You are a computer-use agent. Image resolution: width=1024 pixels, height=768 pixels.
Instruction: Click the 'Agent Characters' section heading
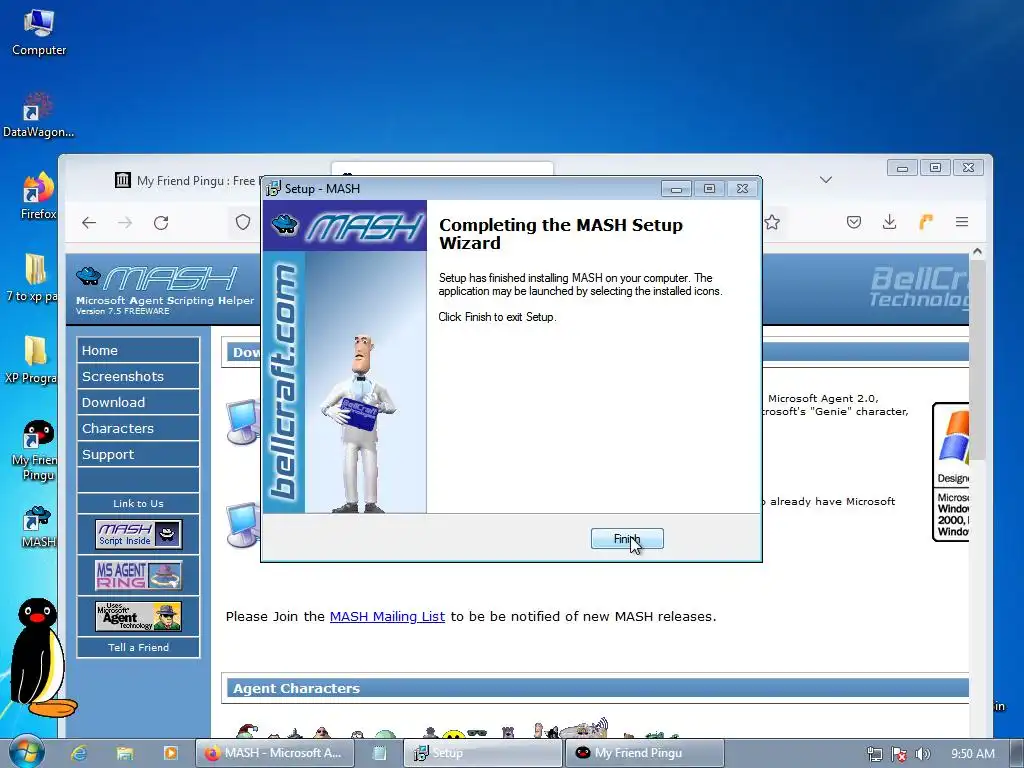(296, 688)
